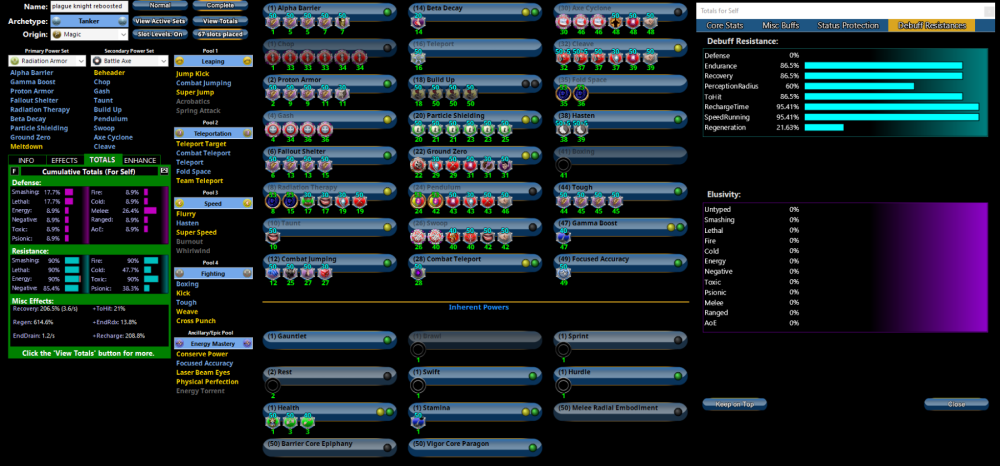Toggle the Proton Armor power indicator
Viewport: 1000px width, 466px height.
[x=387, y=84]
